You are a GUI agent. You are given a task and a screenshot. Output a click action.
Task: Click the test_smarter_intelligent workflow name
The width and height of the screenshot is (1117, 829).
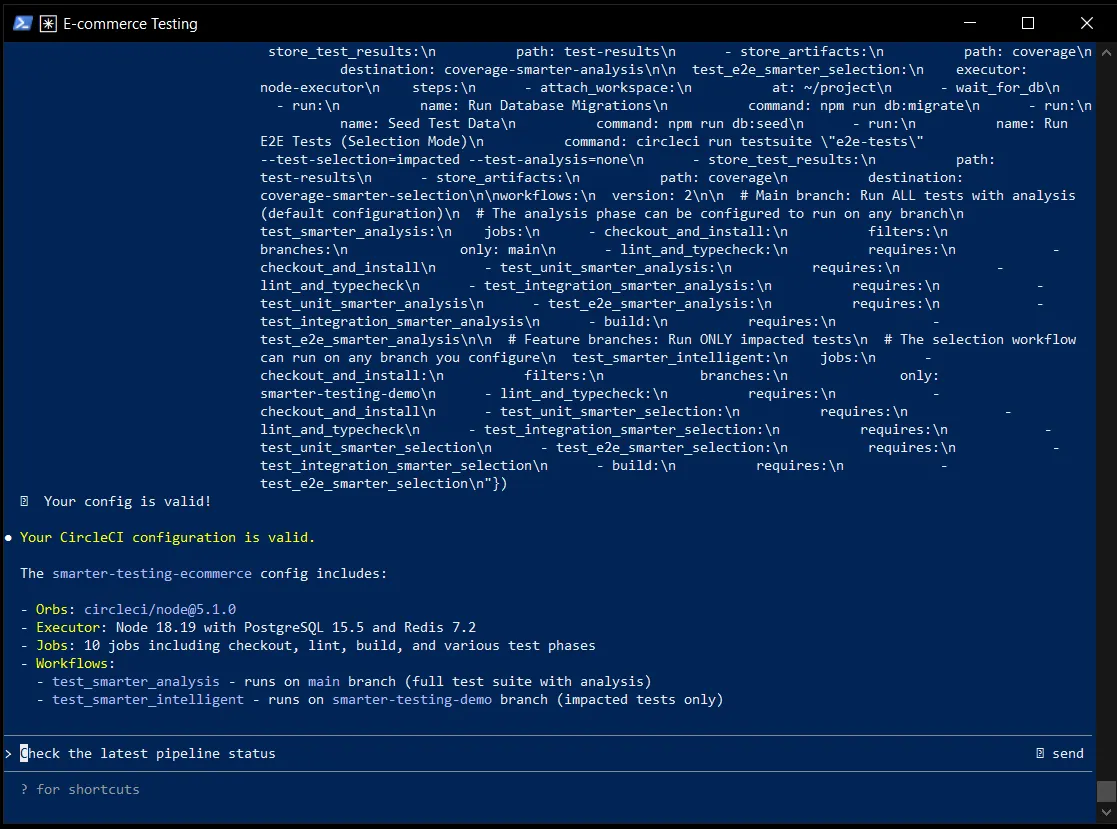click(147, 699)
